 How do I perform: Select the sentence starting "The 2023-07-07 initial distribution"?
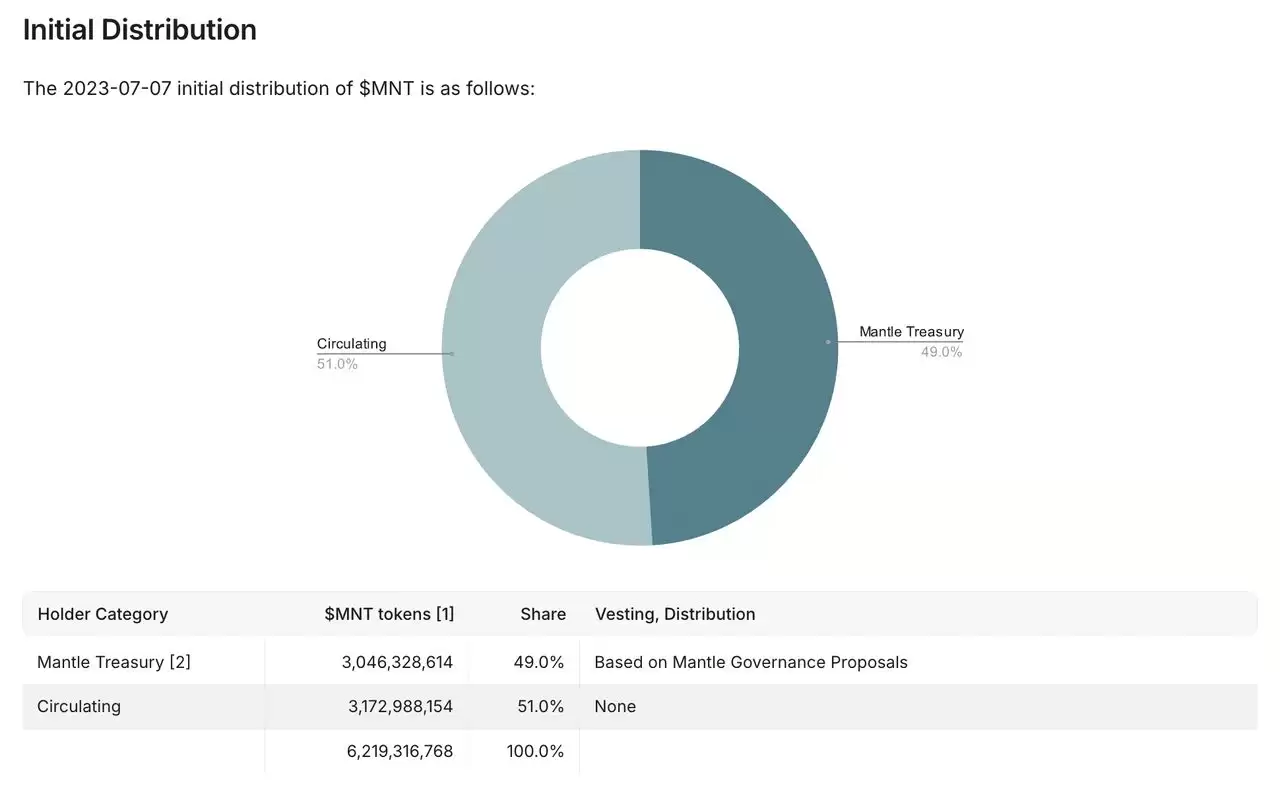(279, 88)
